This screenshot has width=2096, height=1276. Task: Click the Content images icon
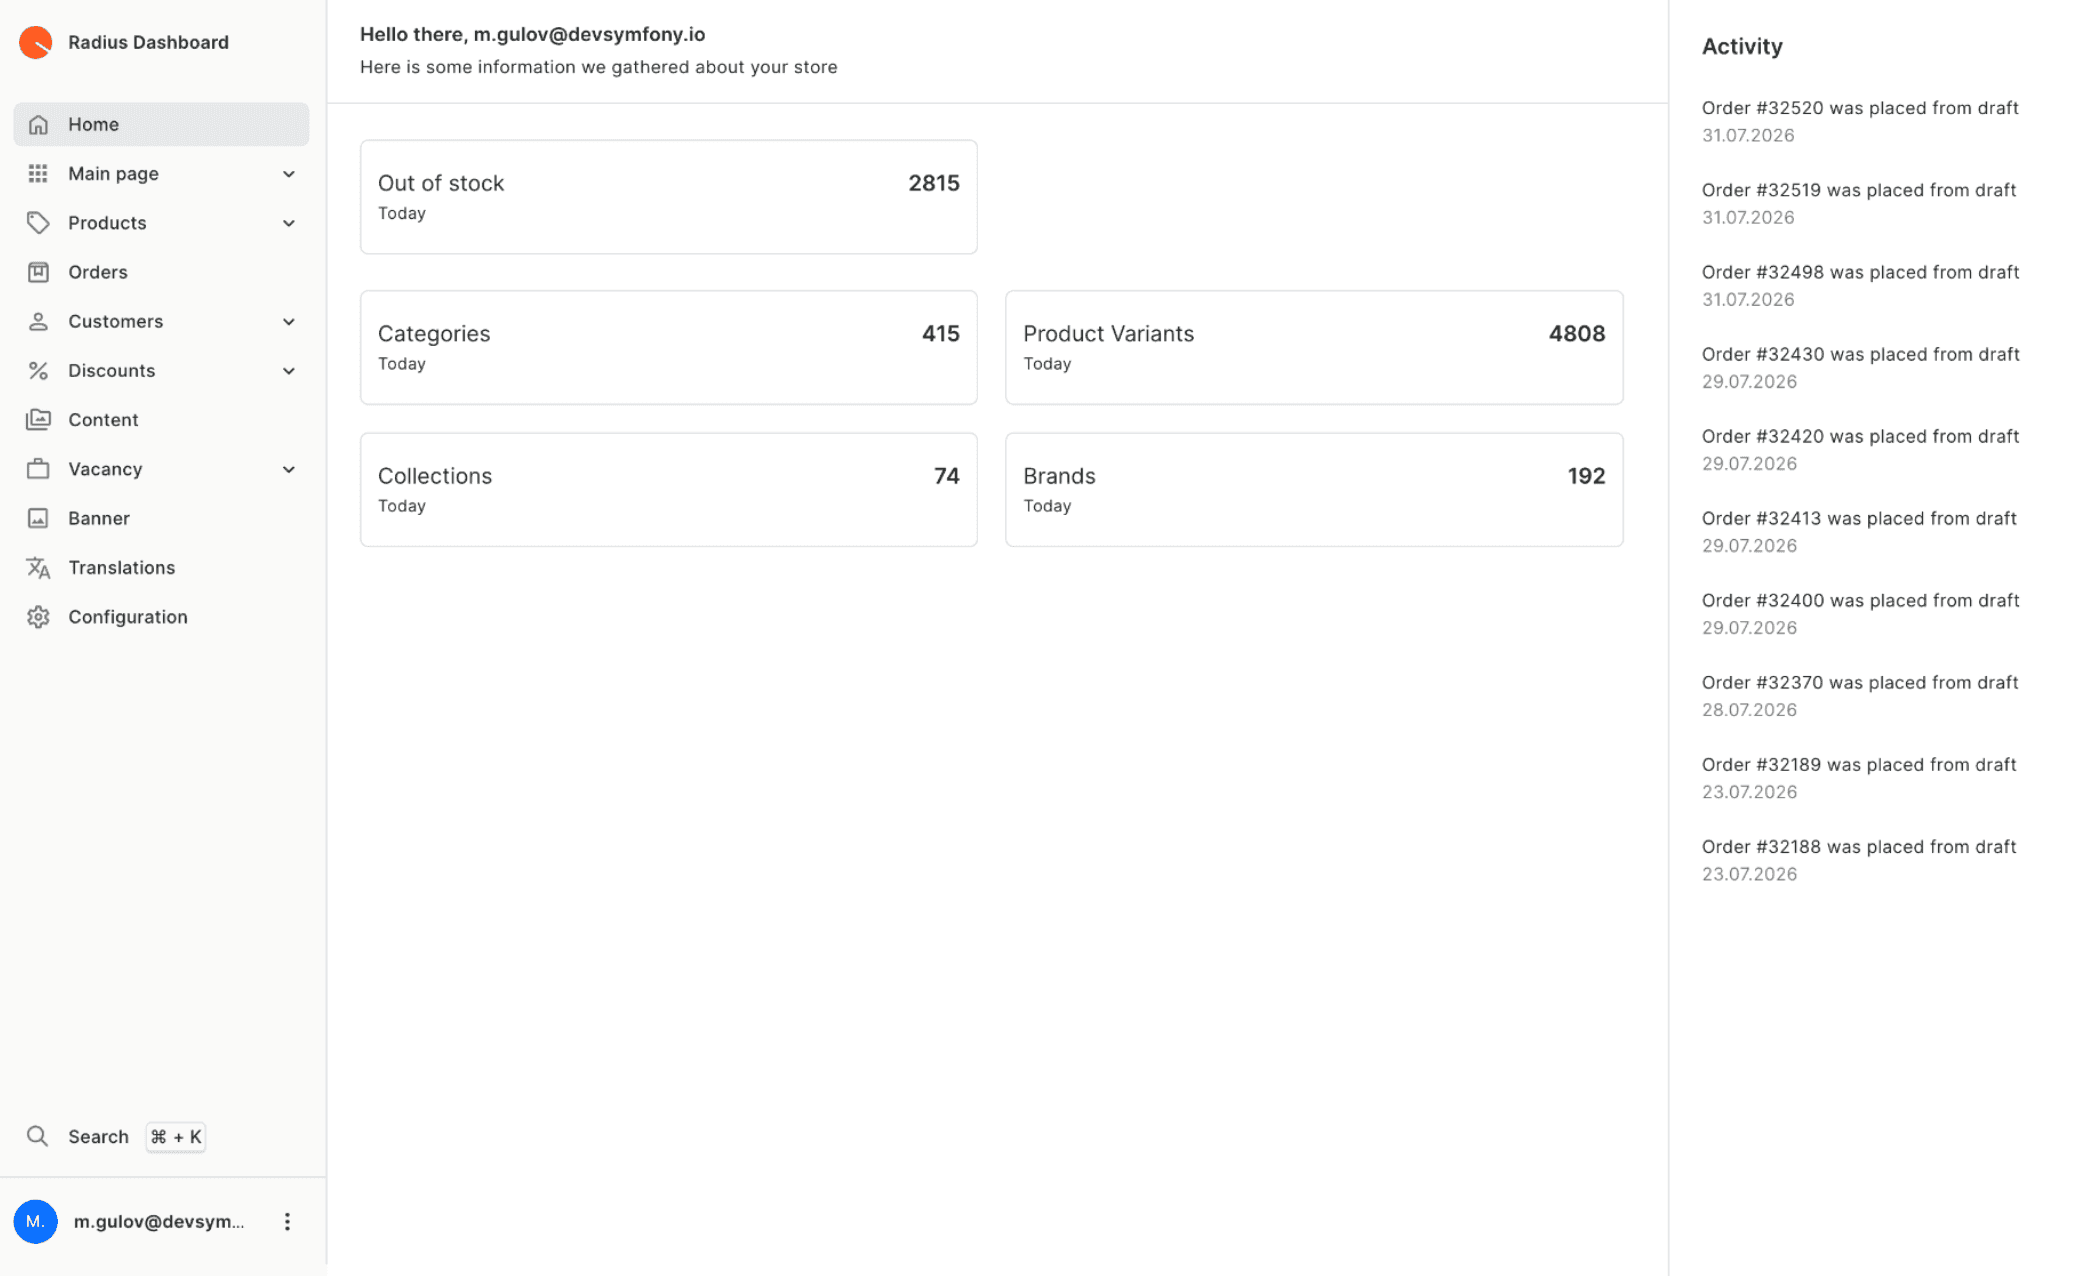click(38, 420)
